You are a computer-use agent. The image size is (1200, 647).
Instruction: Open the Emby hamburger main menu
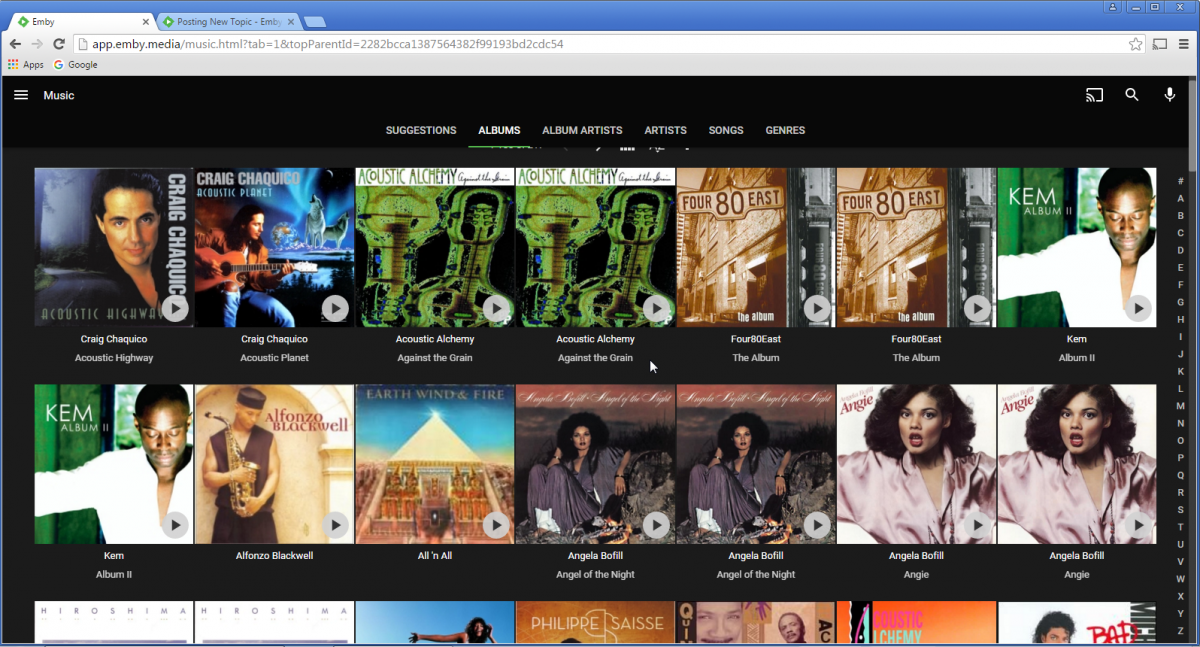21,95
